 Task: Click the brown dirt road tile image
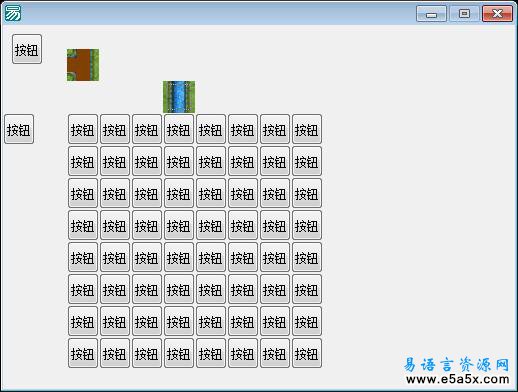(83, 65)
